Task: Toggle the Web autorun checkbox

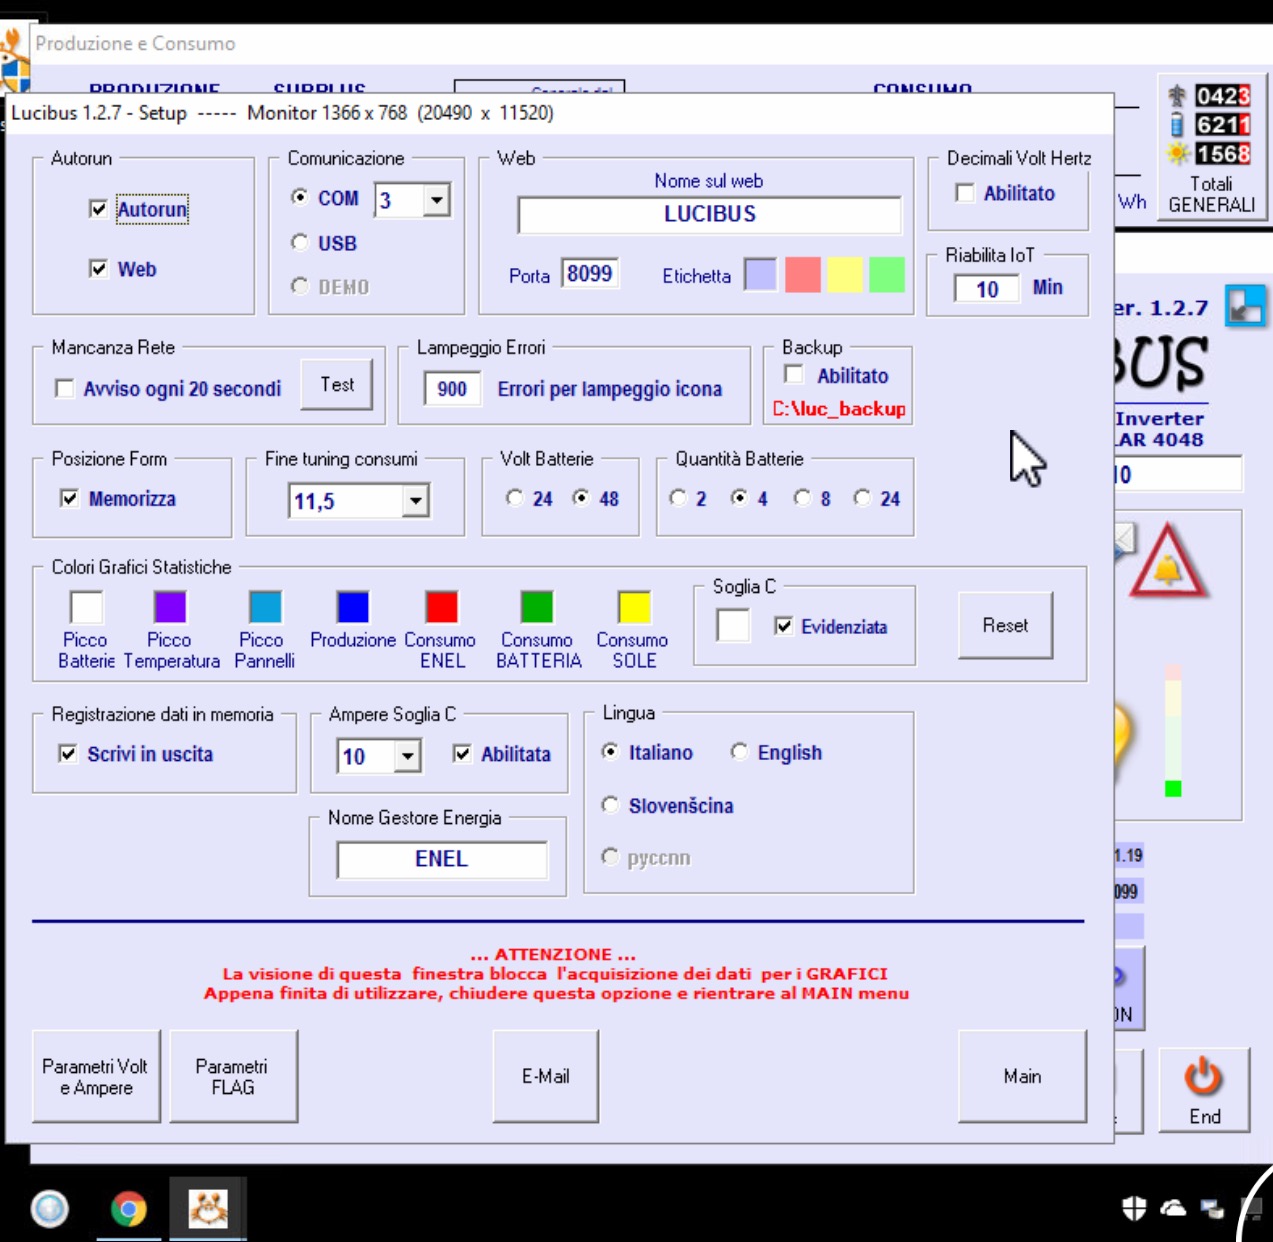Action: [98, 269]
